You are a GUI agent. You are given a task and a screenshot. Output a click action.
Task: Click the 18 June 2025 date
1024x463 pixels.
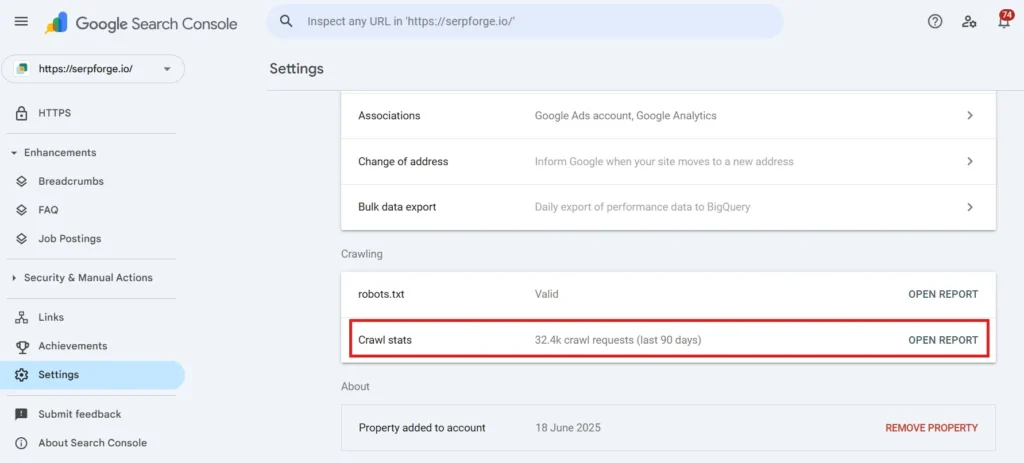[568, 428]
